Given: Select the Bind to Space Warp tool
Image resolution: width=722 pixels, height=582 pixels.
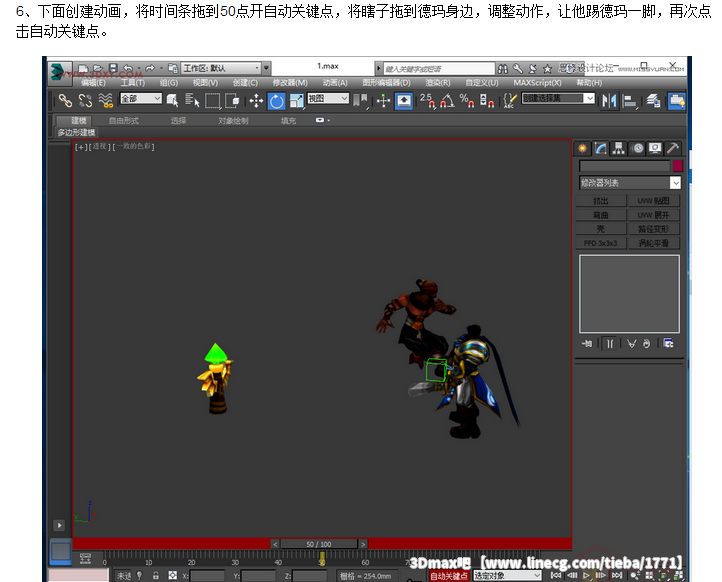Looking at the screenshot, I should tap(105, 100).
